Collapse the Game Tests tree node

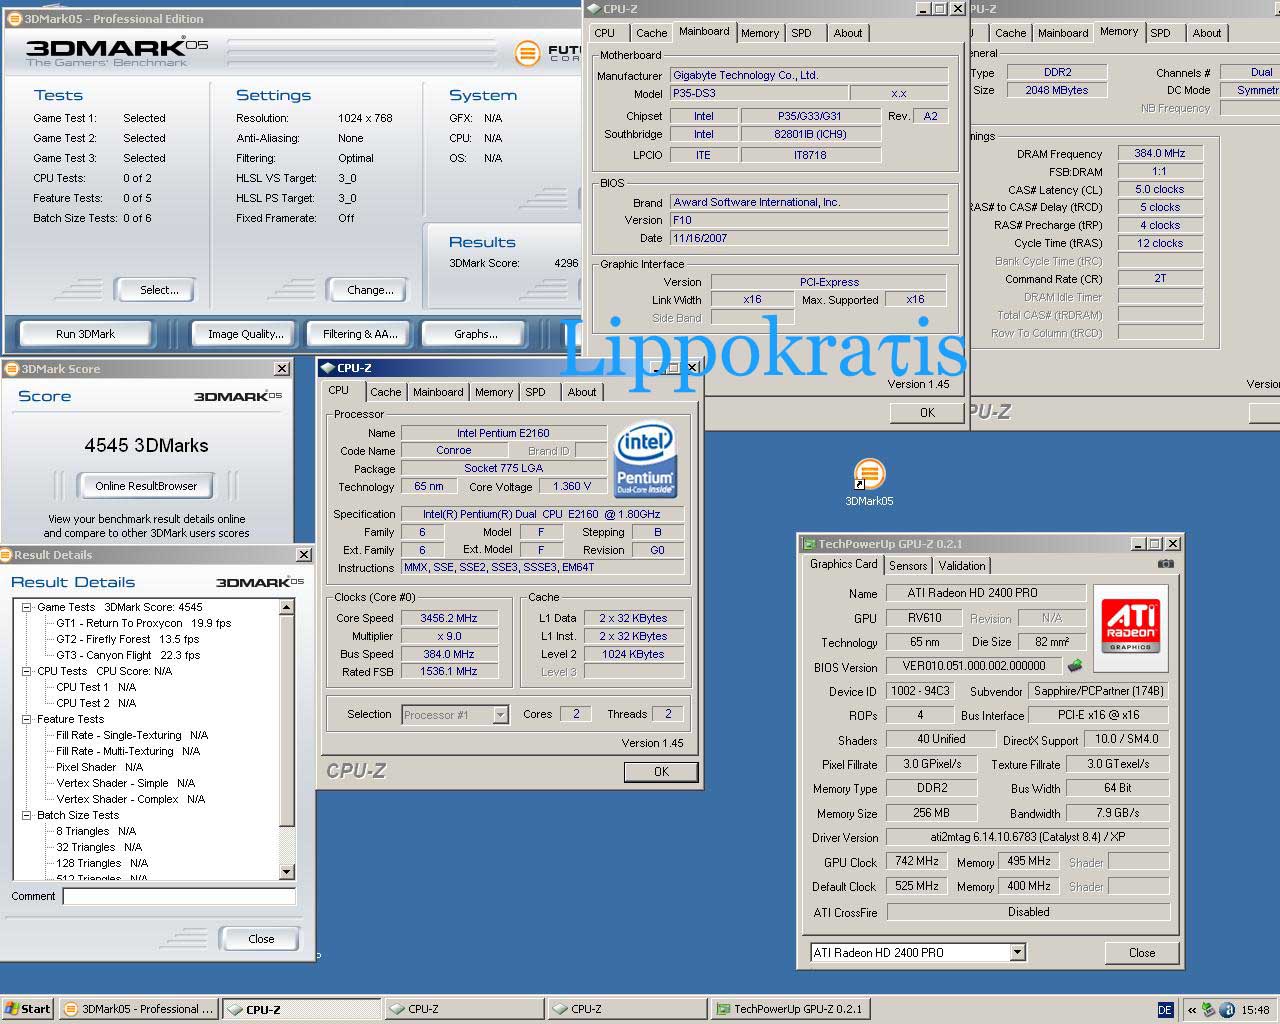click(x=27, y=607)
